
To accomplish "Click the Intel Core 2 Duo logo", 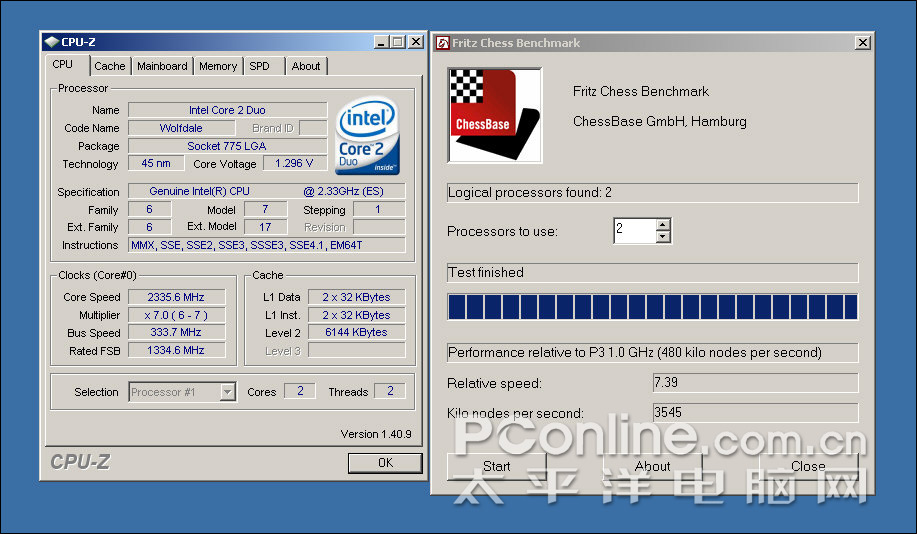I will click(367, 136).
